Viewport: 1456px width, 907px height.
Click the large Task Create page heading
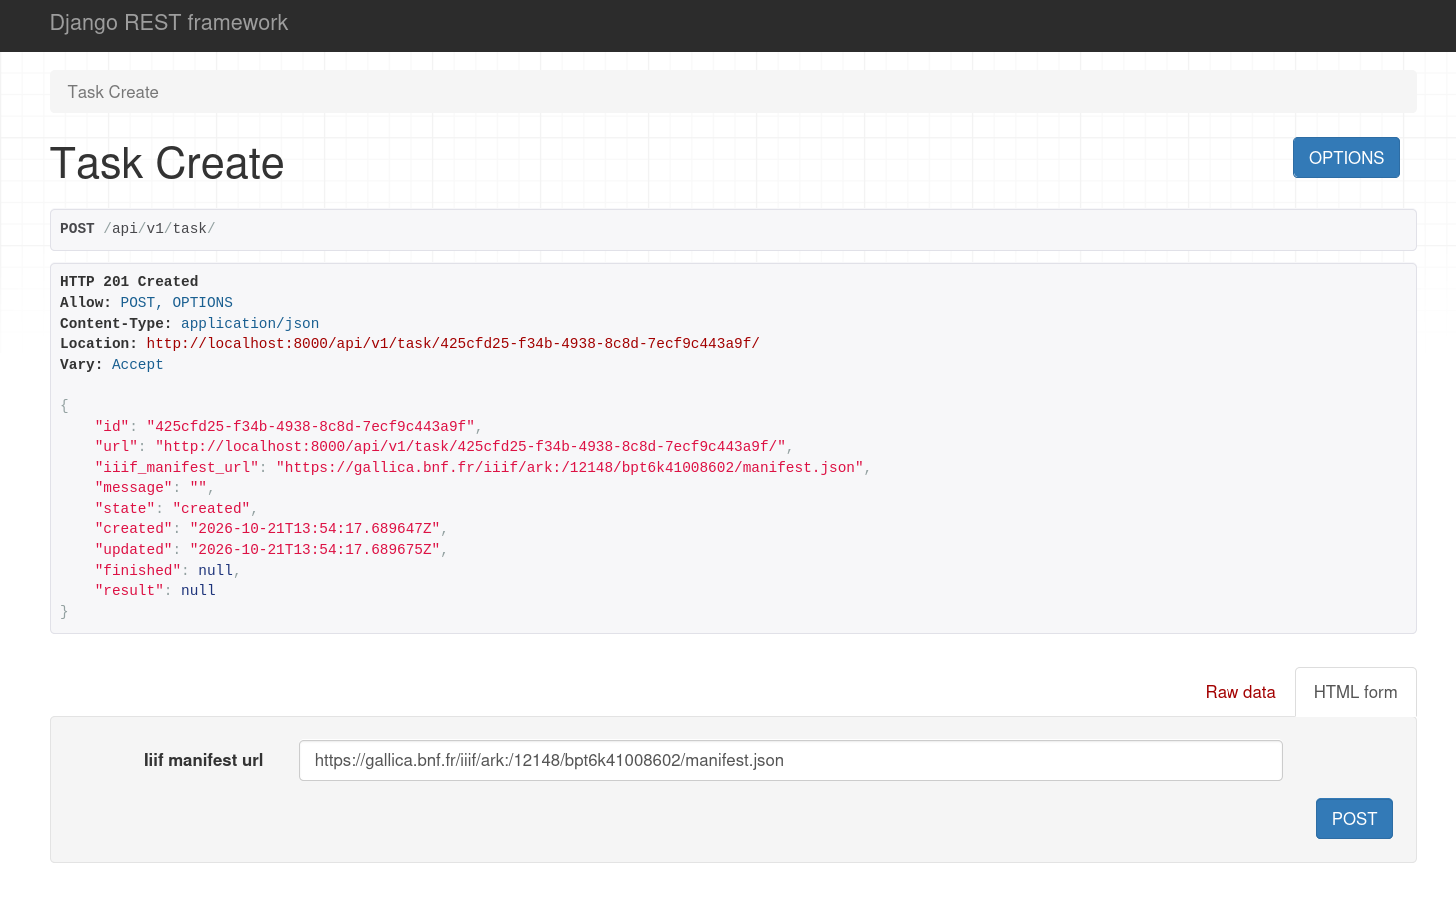point(167,163)
